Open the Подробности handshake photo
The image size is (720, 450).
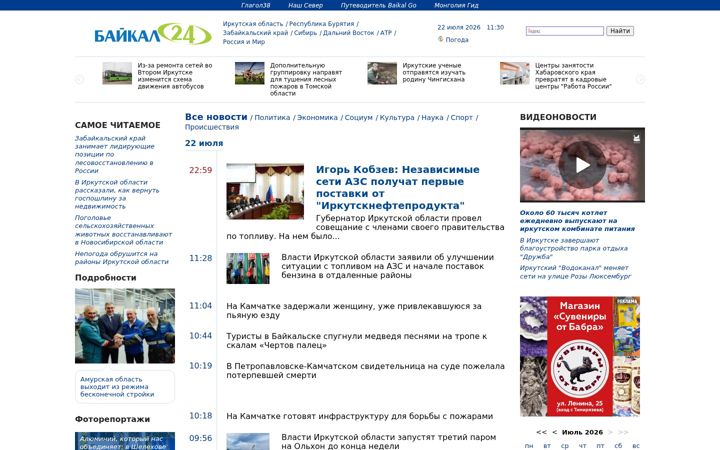[125, 326]
